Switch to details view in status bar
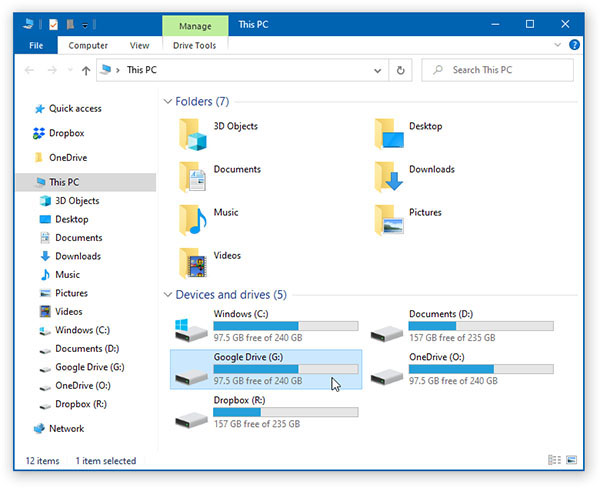The width and height of the screenshot is (600, 488). coord(553,460)
